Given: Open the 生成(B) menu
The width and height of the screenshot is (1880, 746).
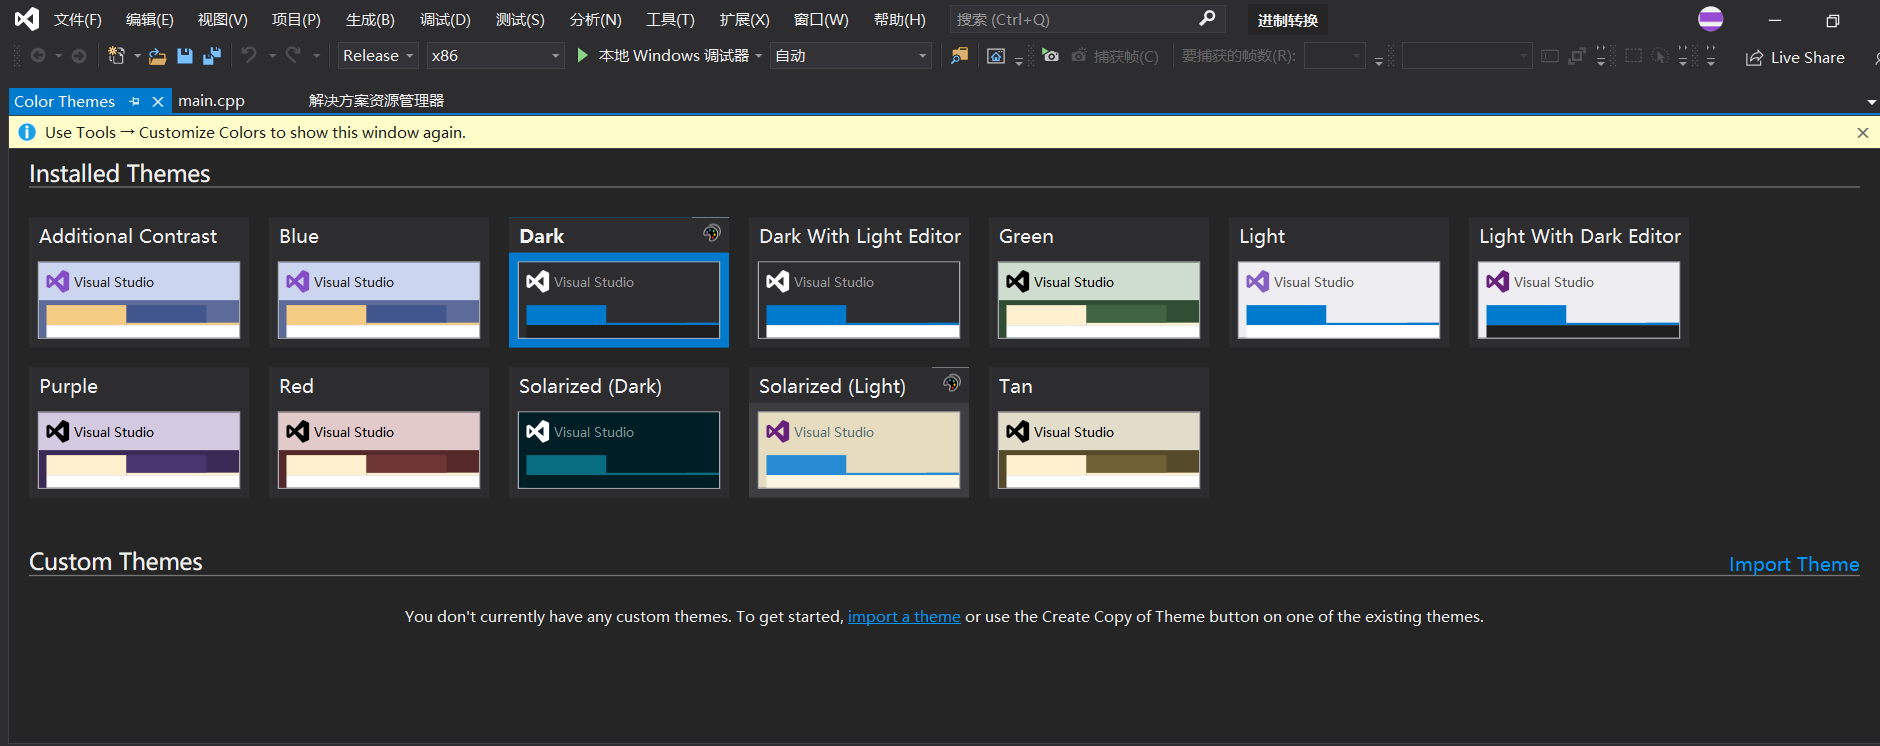Looking at the screenshot, I should pos(370,19).
